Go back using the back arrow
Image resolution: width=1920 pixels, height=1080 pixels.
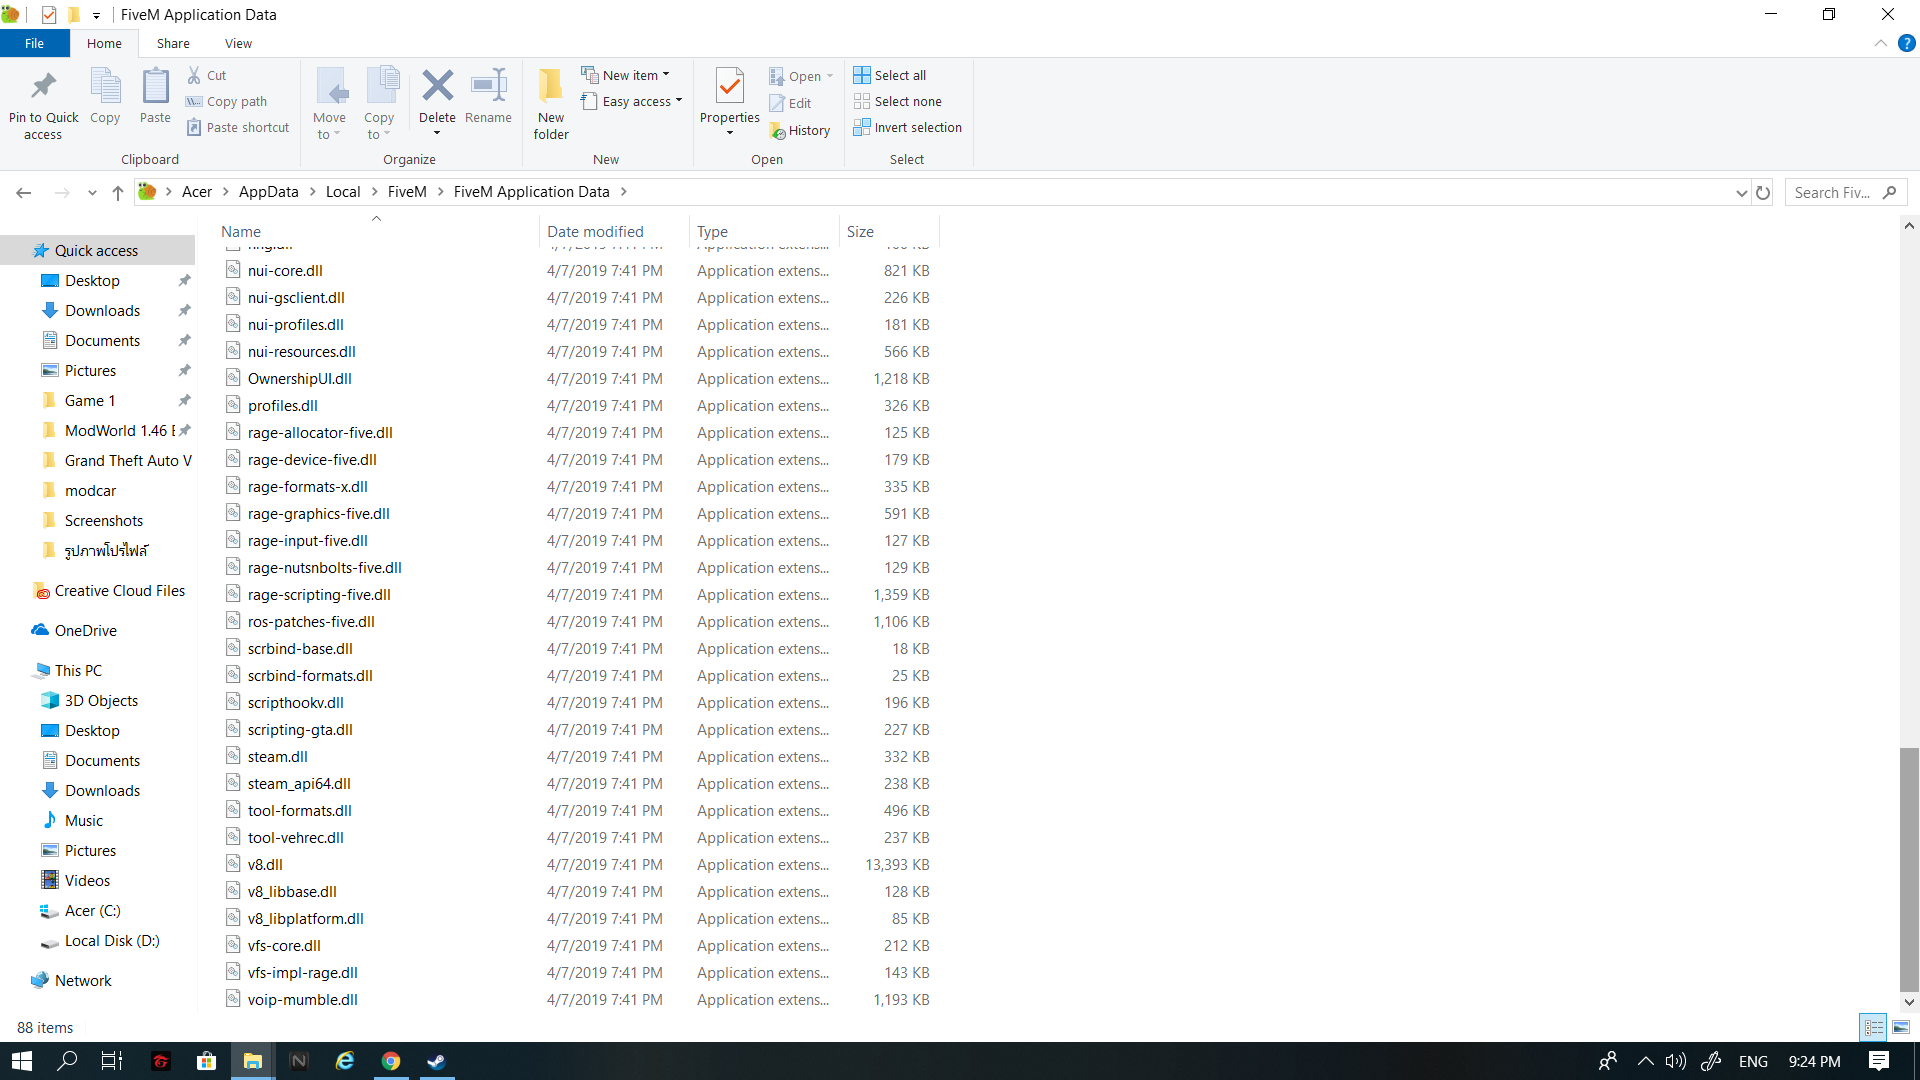[x=24, y=192]
